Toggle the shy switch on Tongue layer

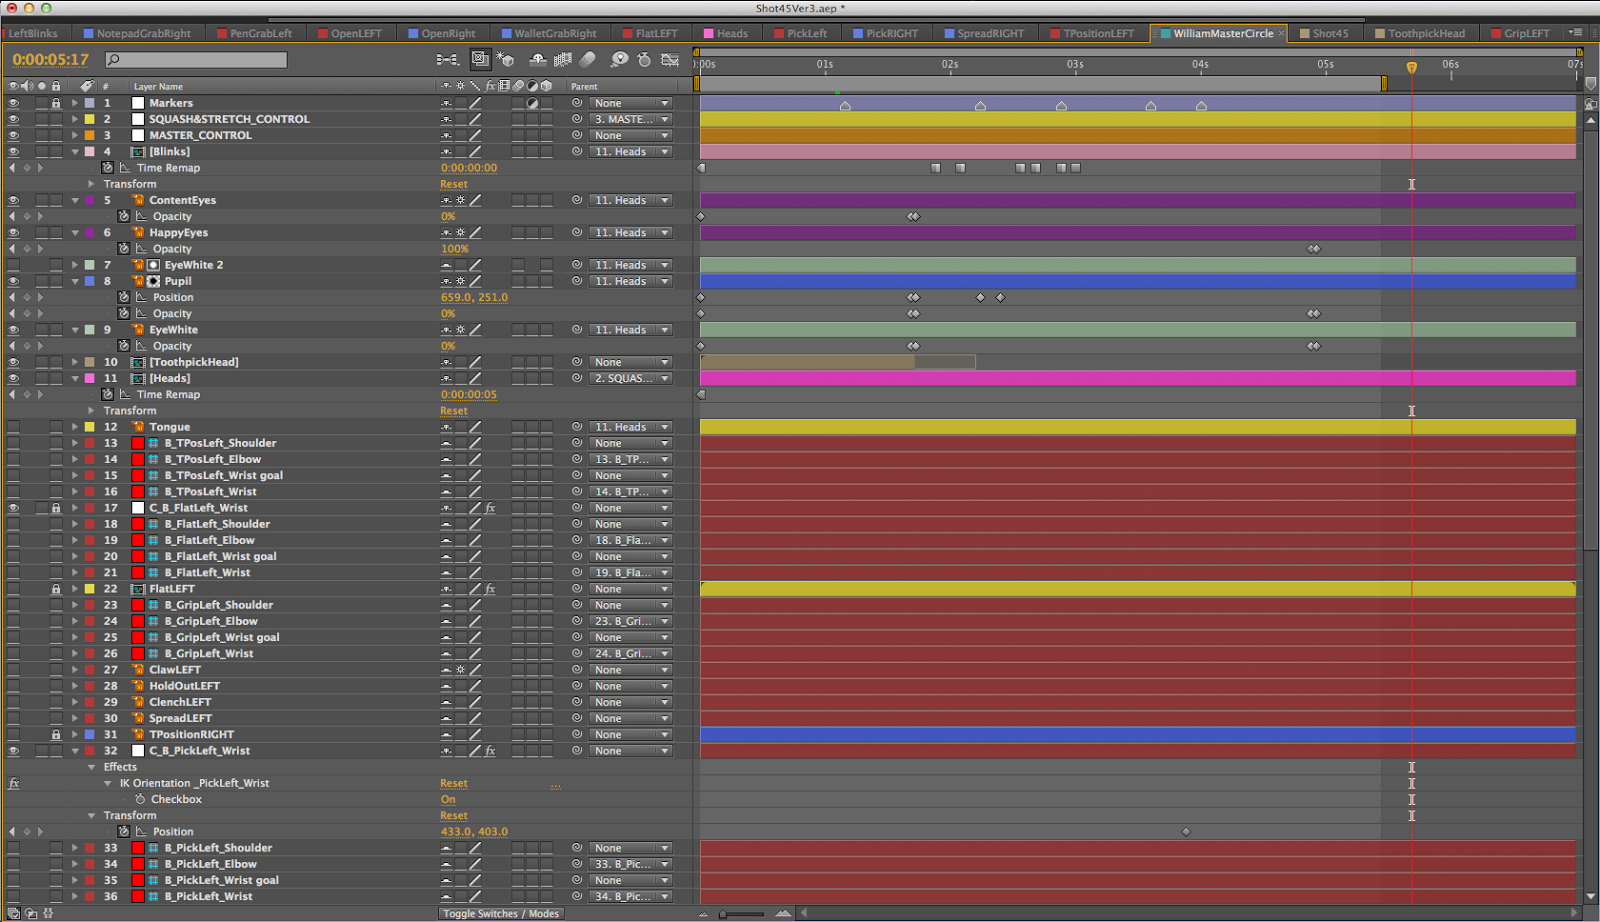click(x=446, y=427)
